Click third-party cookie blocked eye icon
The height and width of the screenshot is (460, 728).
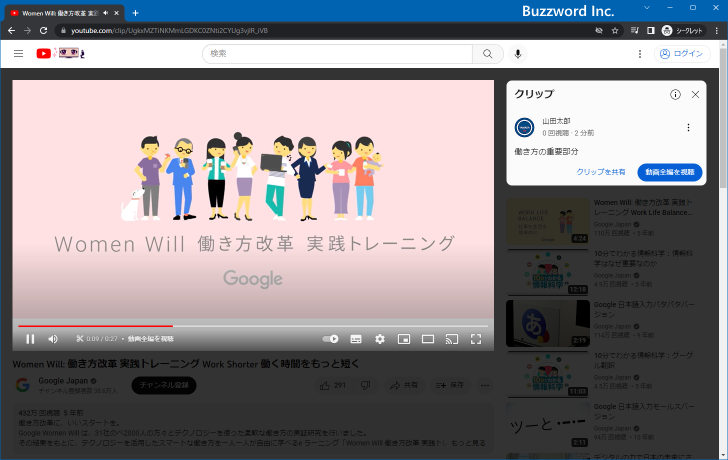click(599, 31)
